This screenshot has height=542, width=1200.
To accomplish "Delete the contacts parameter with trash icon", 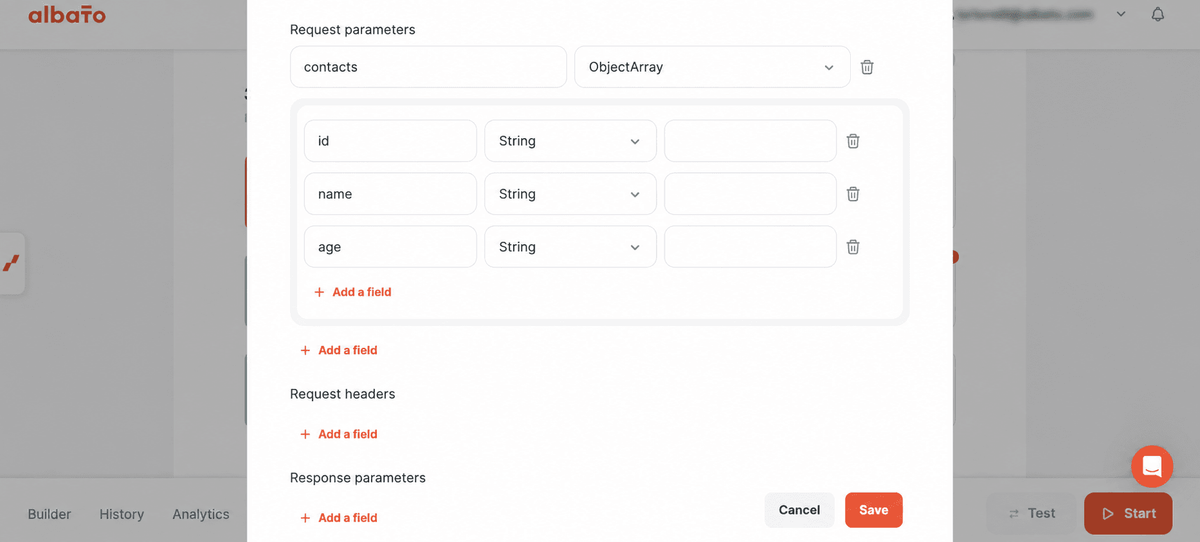I will [x=867, y=67].
